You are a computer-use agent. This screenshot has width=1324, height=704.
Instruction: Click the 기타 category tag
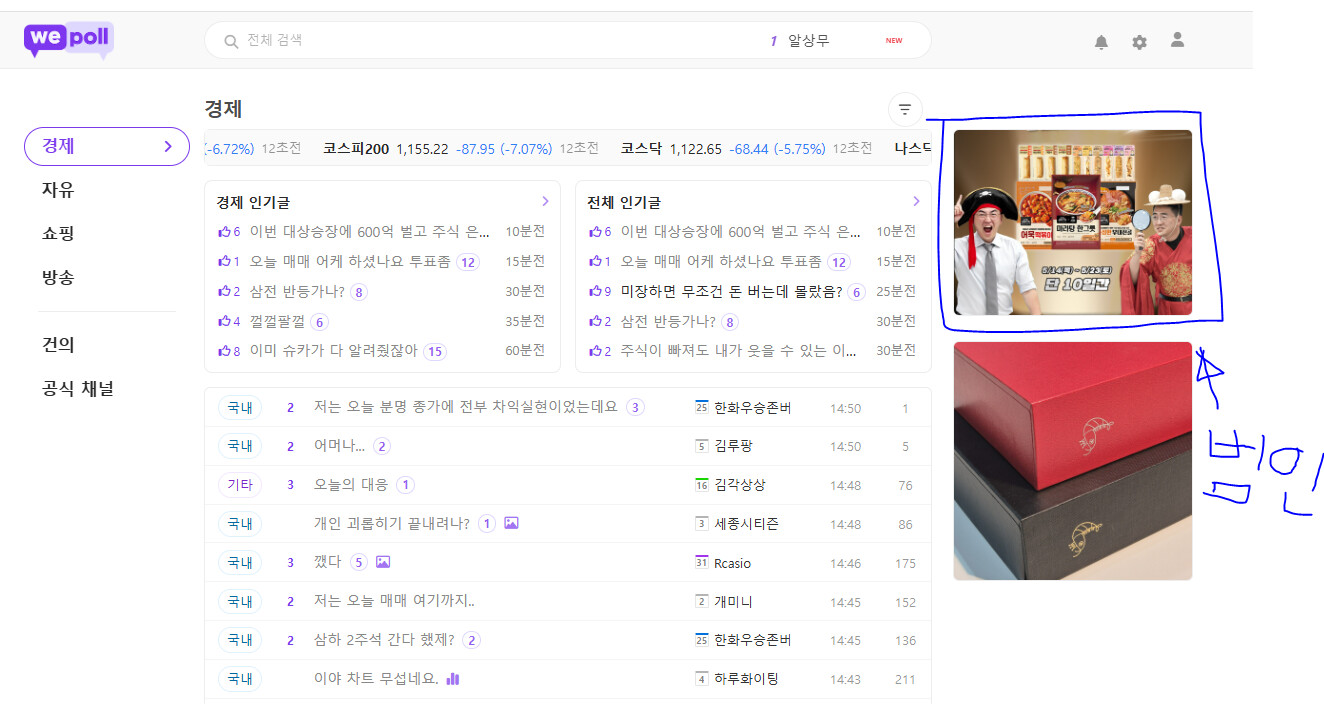(x=240, y=485)
